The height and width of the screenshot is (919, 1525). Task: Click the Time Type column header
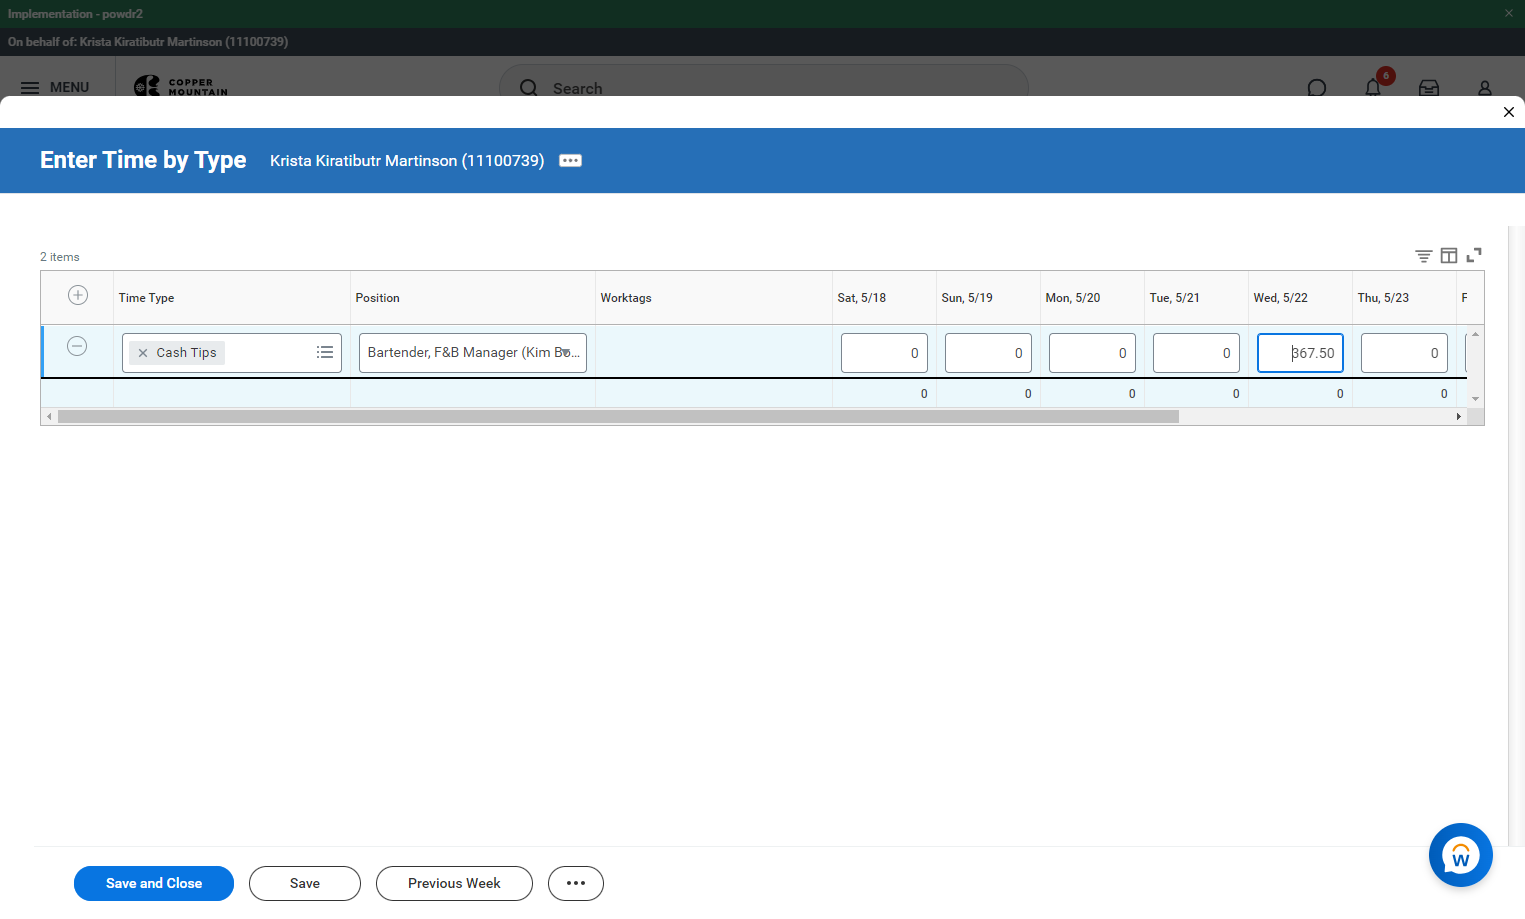[x=232, y=298]
